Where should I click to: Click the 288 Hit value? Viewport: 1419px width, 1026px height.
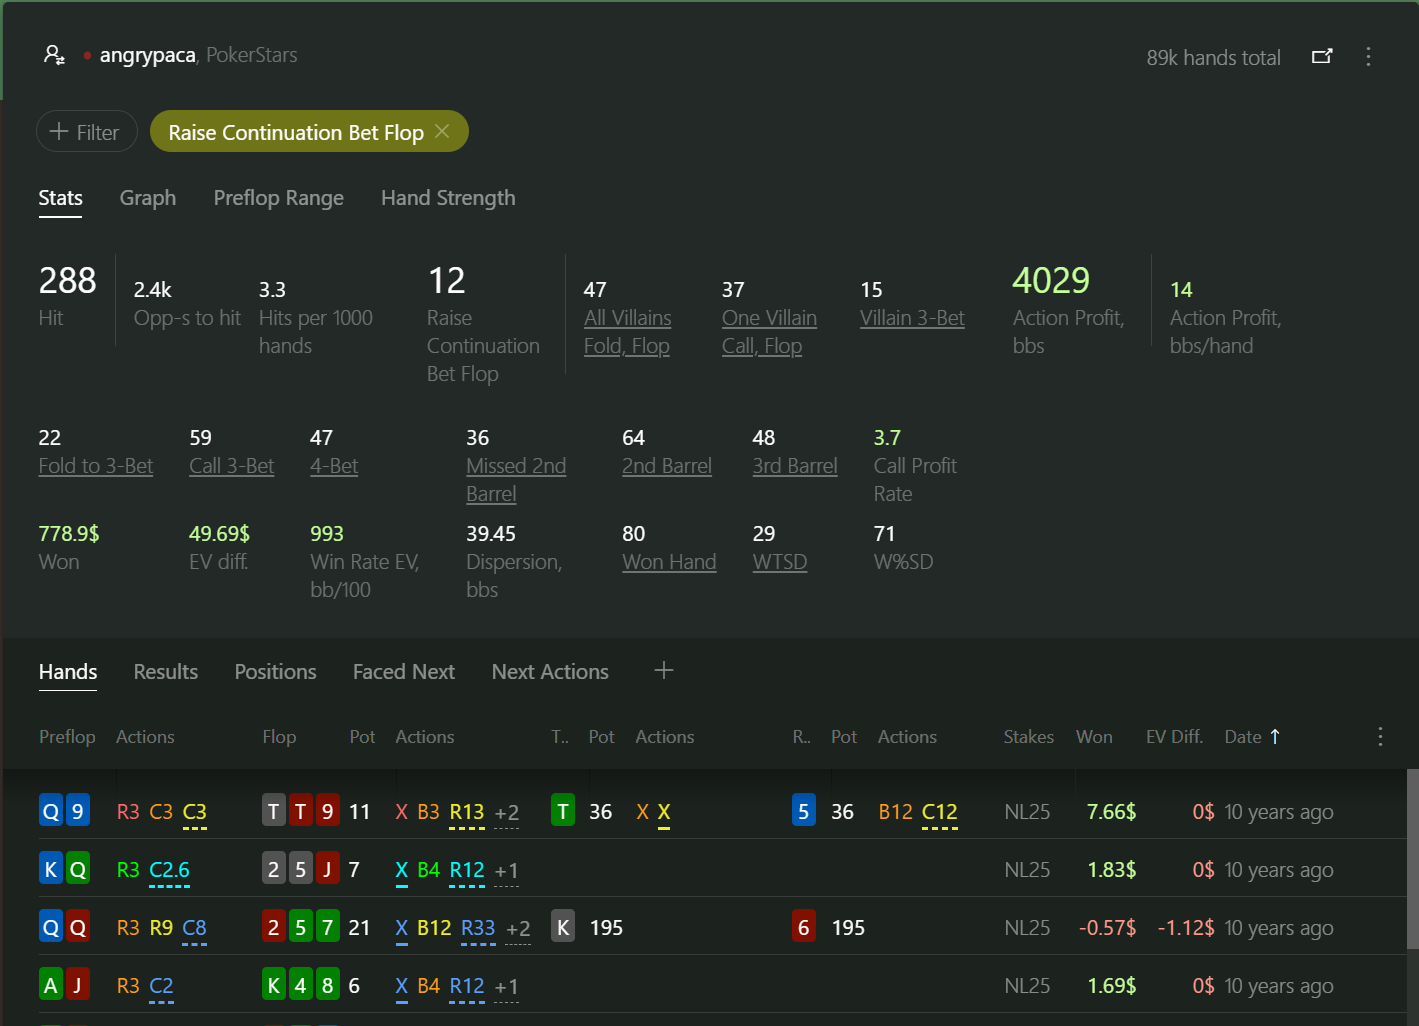(68, 280)
